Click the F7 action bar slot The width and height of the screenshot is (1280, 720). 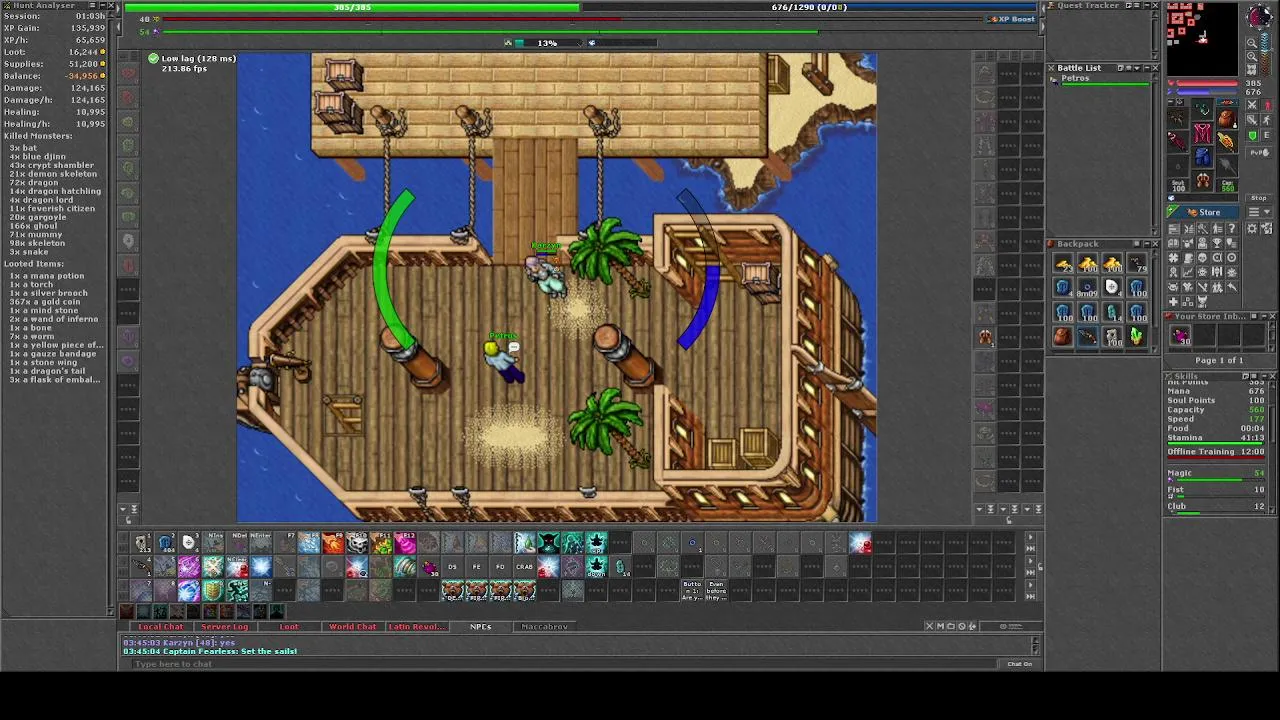pos(286,542)
